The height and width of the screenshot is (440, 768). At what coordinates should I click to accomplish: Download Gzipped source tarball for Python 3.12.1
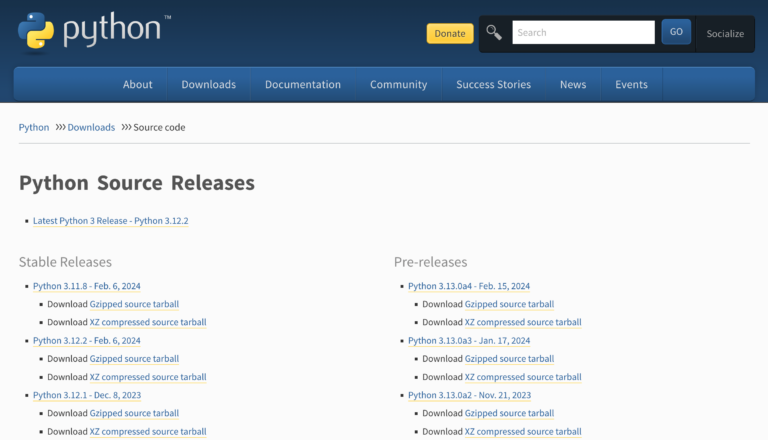[x=134, y=413]
